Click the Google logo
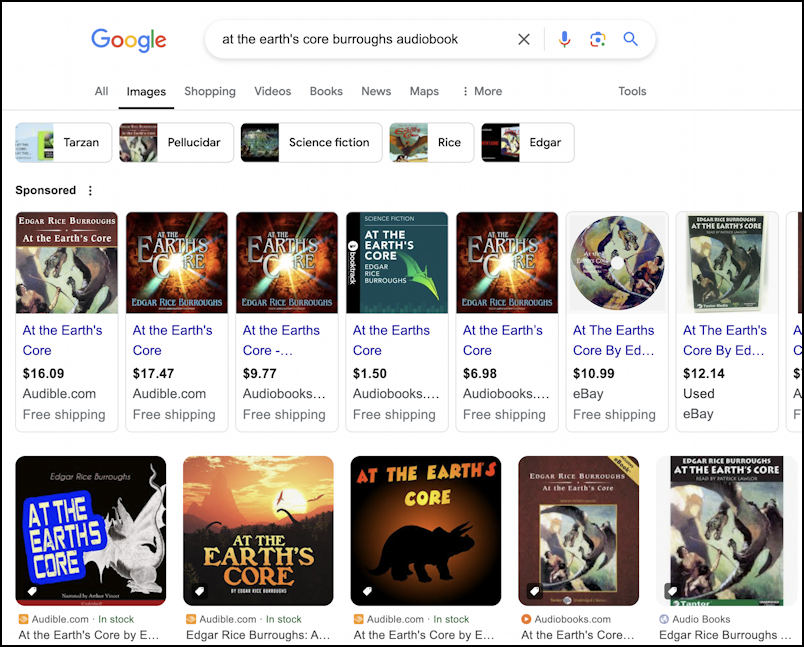This screenshot has width=804, height=647. click(x=129, y=40)
